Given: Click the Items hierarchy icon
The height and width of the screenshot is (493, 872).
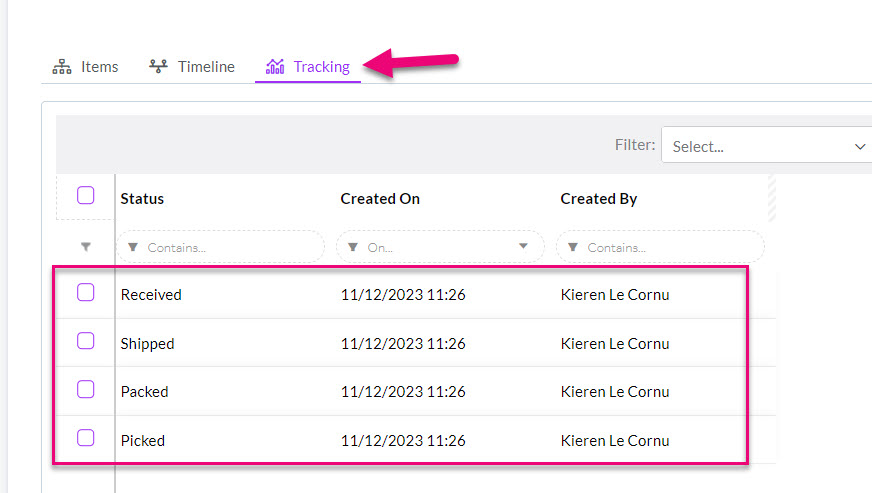Looking at the screenshot, I should pyautogui.click(x=62, y=67).
